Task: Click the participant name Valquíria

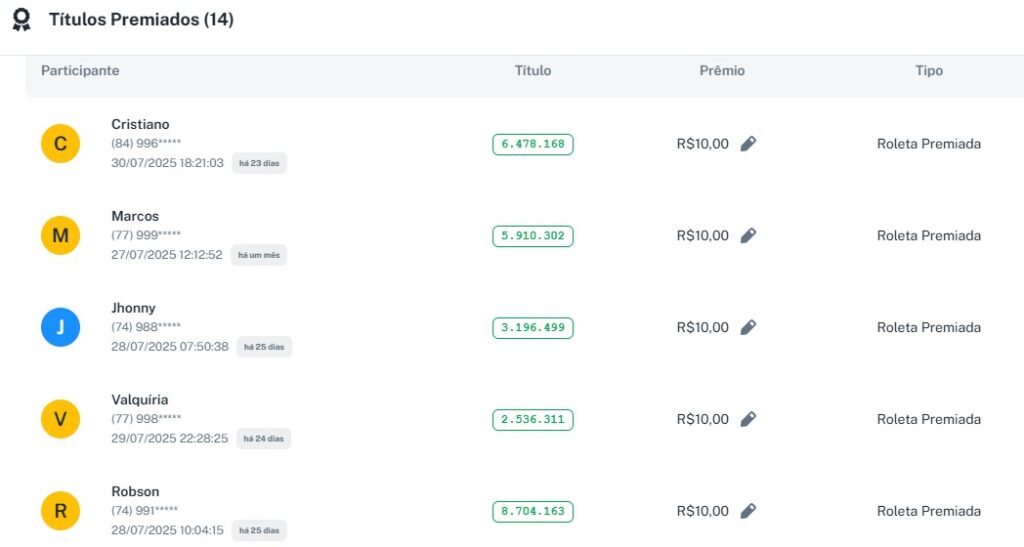Action: [140, 400]
